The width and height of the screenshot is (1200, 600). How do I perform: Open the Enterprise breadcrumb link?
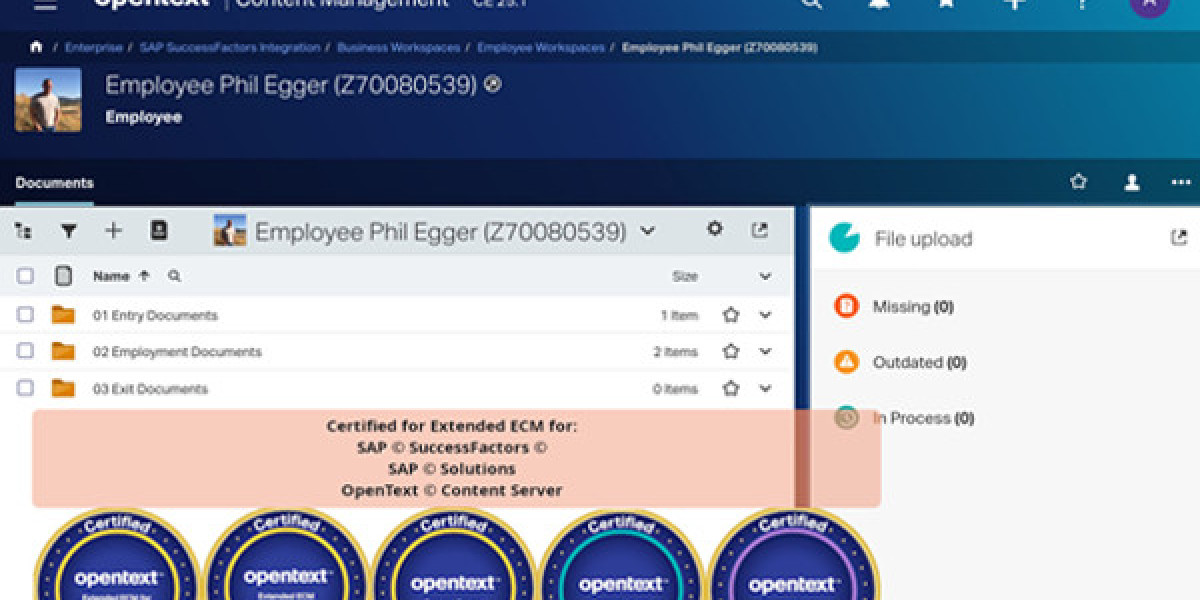pos(94,47)
